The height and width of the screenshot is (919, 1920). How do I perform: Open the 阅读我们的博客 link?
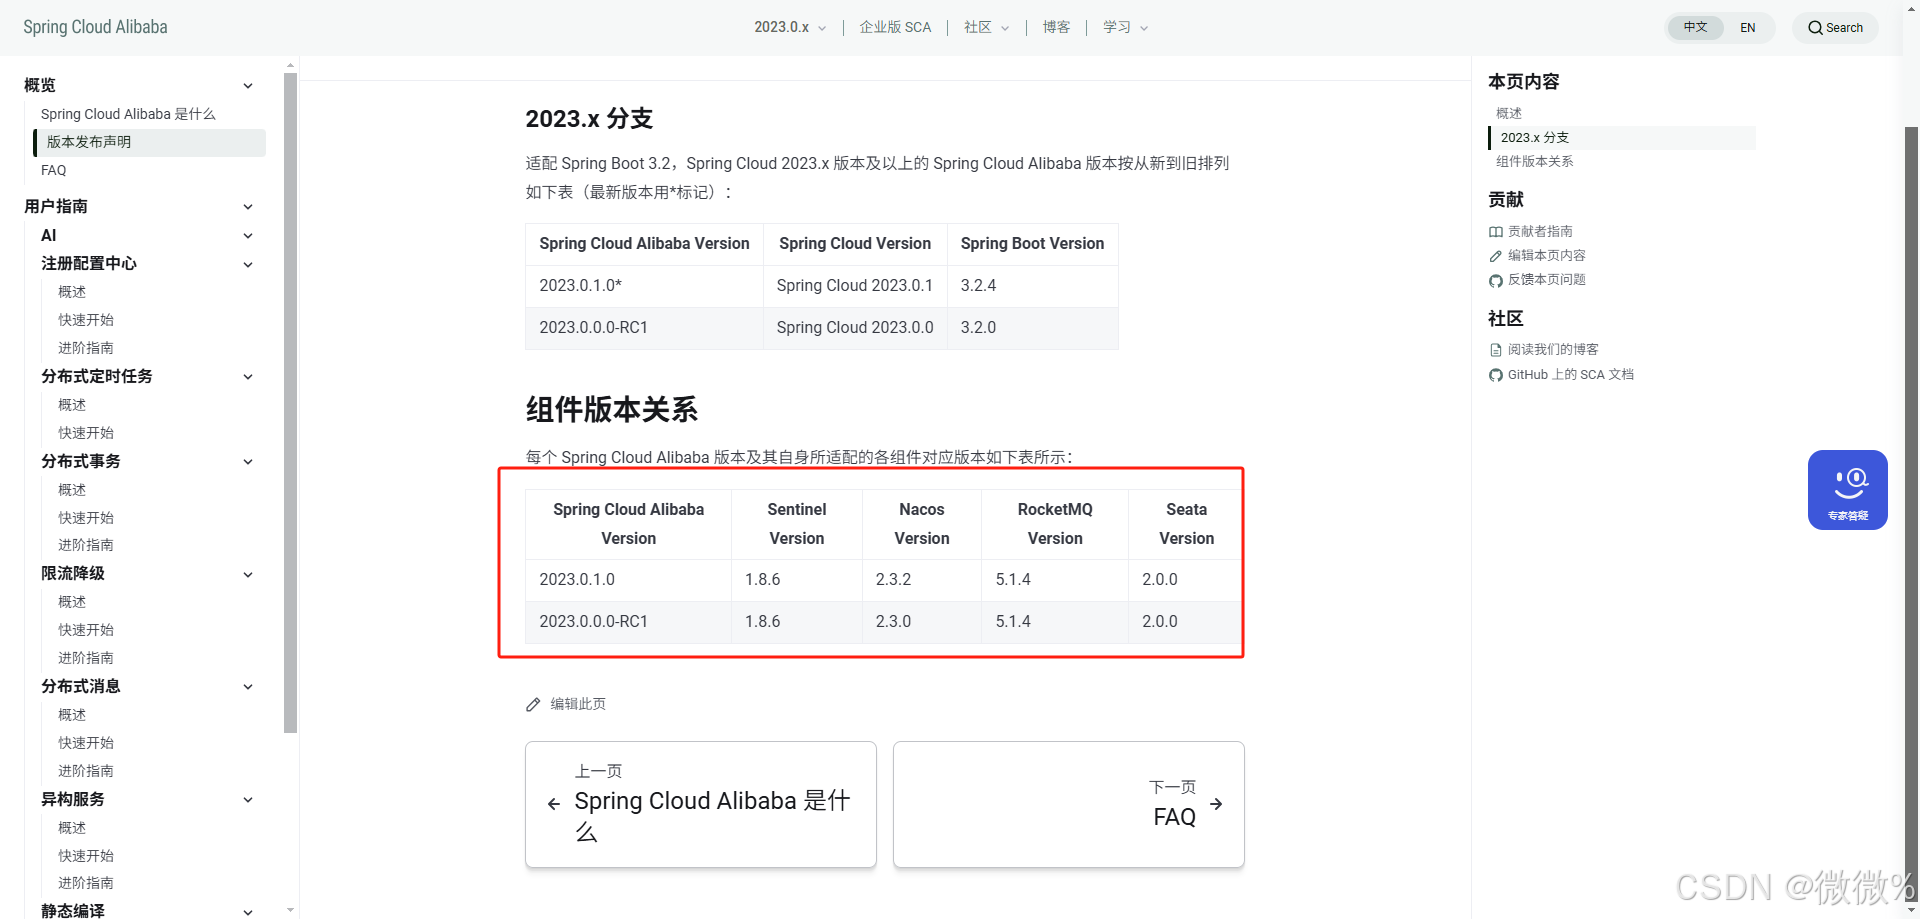pos(1553,350)
